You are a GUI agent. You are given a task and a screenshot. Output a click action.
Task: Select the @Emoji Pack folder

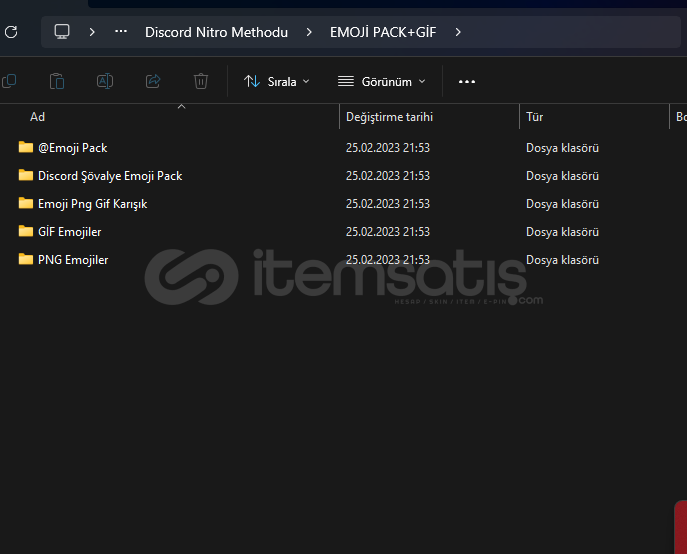[72, 148]
